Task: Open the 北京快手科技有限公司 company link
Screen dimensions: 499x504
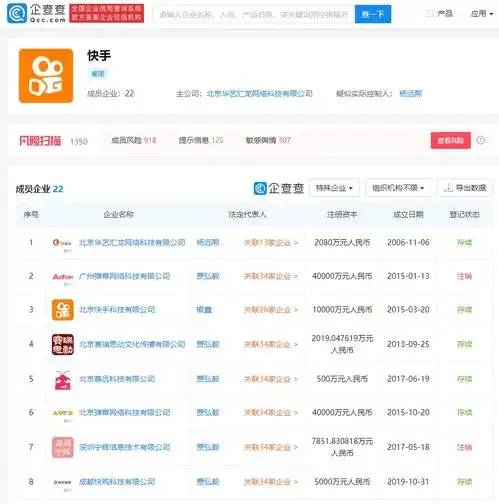Action: coord(117,310)
